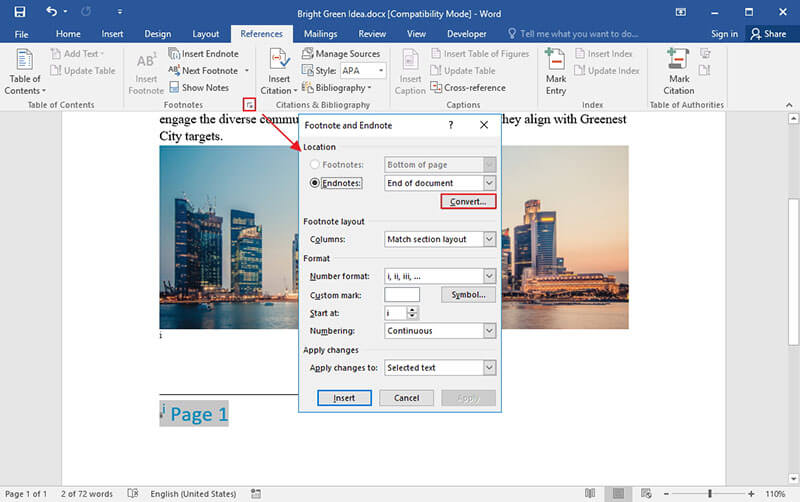Open Columns Match section layout dropdown
The width and height of the screenshot is (800, 502).
489,239
